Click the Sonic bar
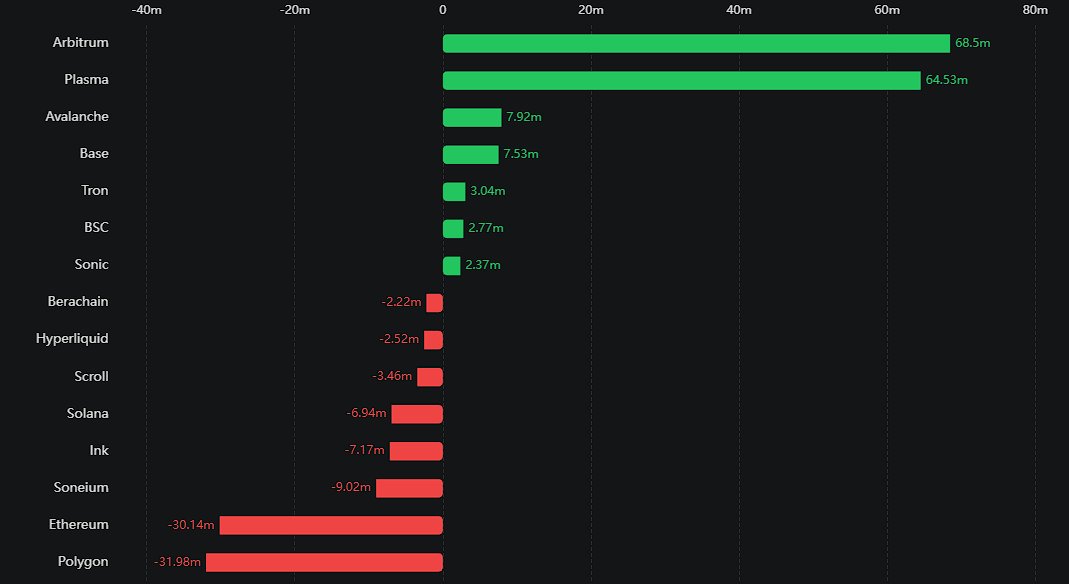Screen dimensions: 1069x584 pos(452,265)
